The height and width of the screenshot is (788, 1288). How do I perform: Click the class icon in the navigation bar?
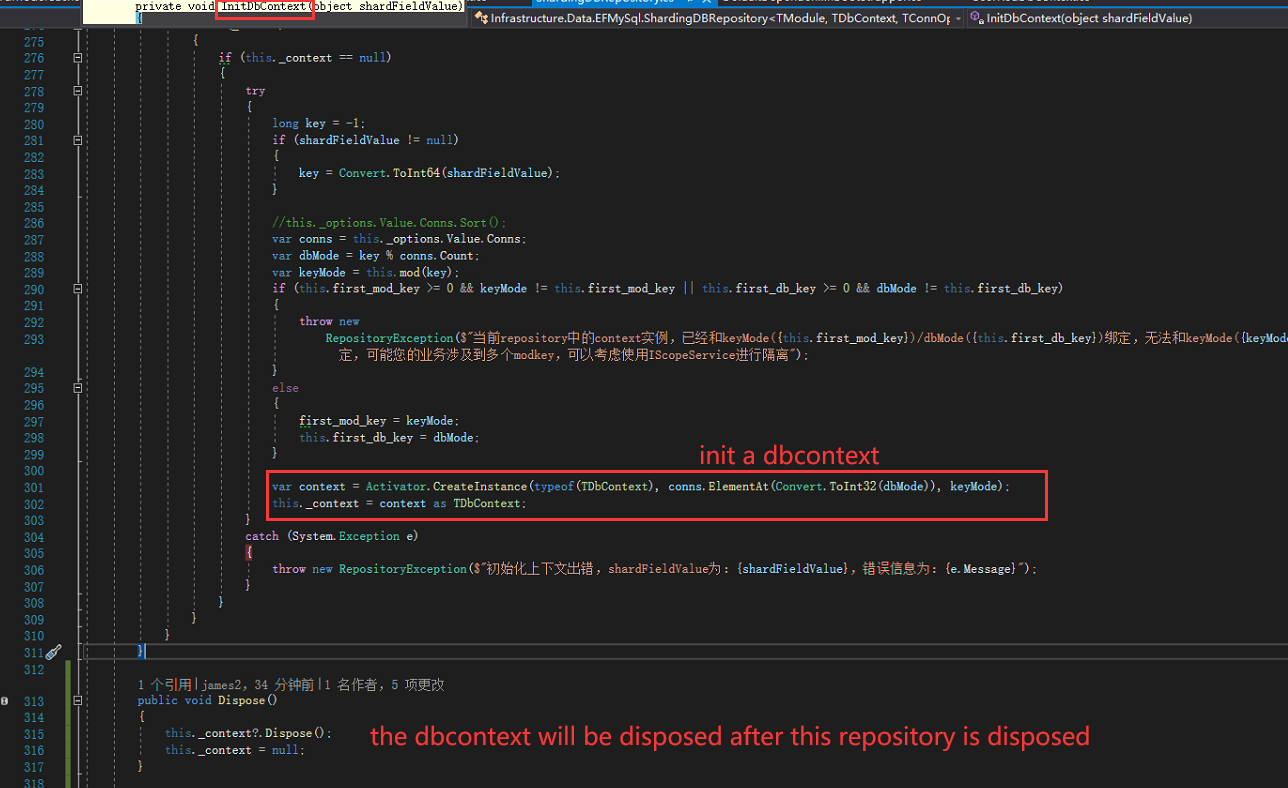[x=481, y=17]
